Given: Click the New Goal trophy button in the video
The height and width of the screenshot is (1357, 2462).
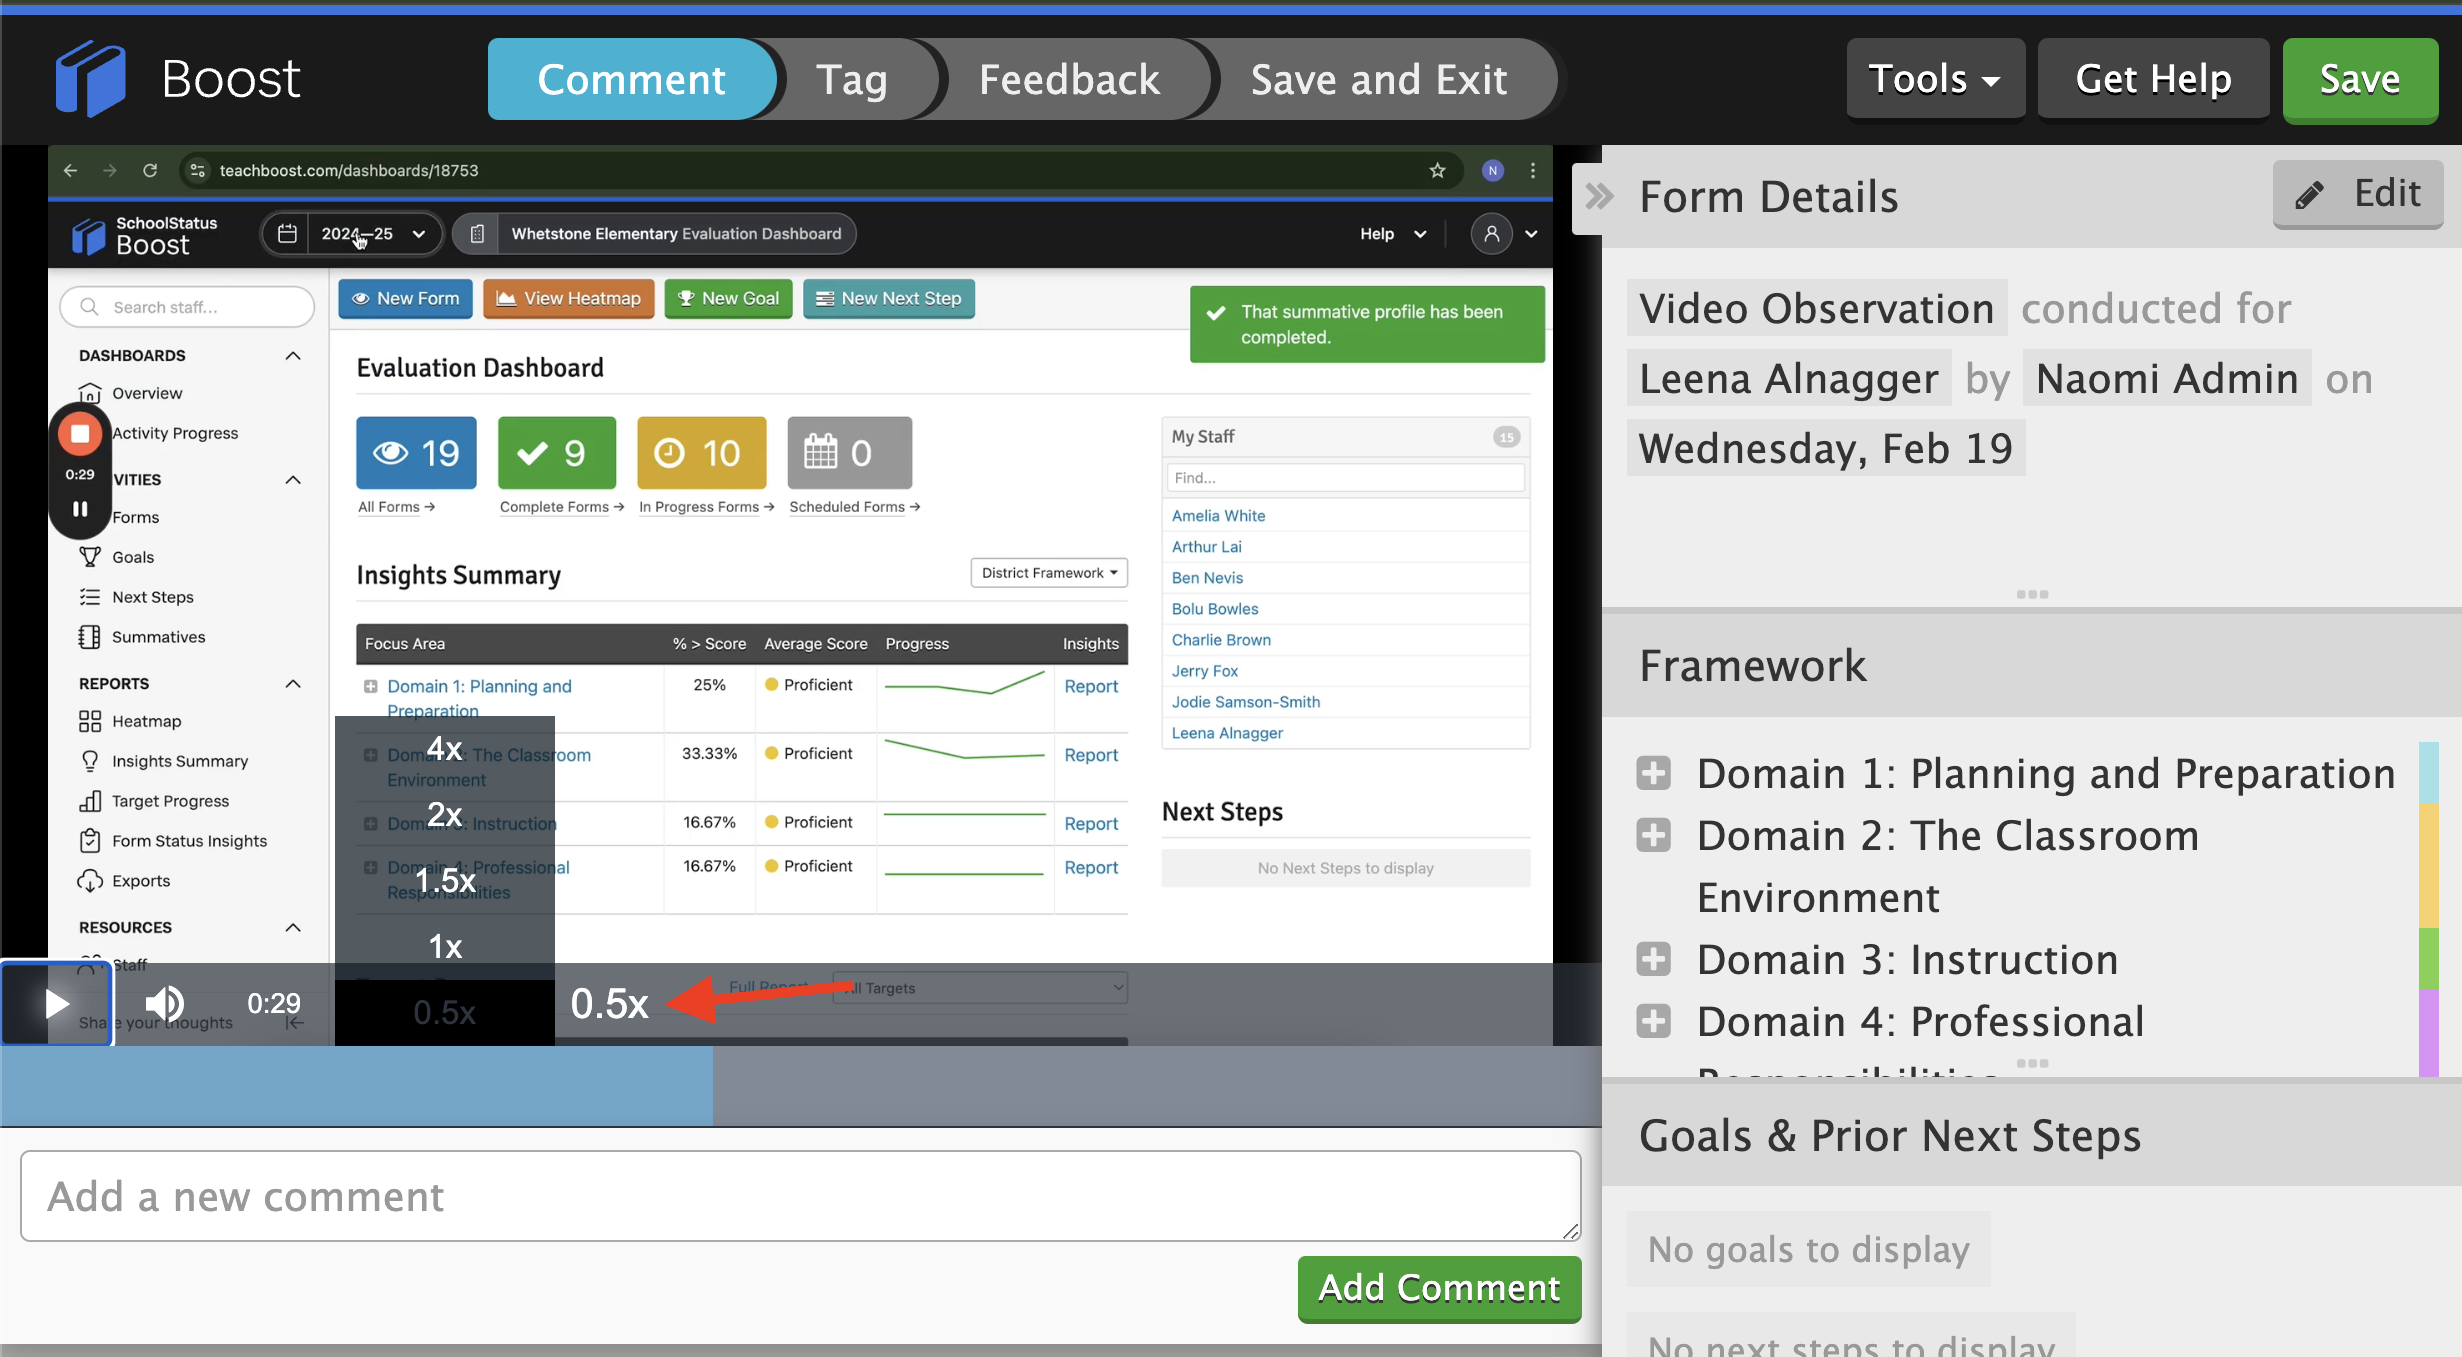Looking at the screenshot, I should [x=728, y=298].
